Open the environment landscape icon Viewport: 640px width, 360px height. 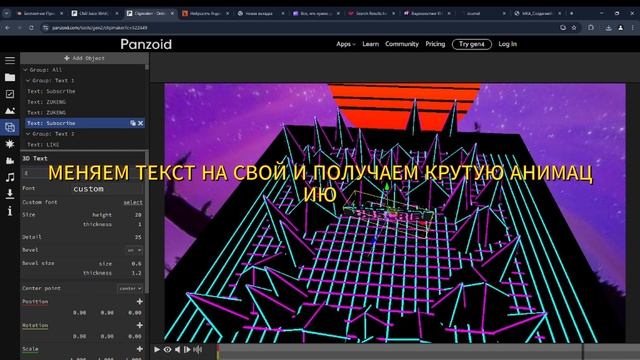10,111
